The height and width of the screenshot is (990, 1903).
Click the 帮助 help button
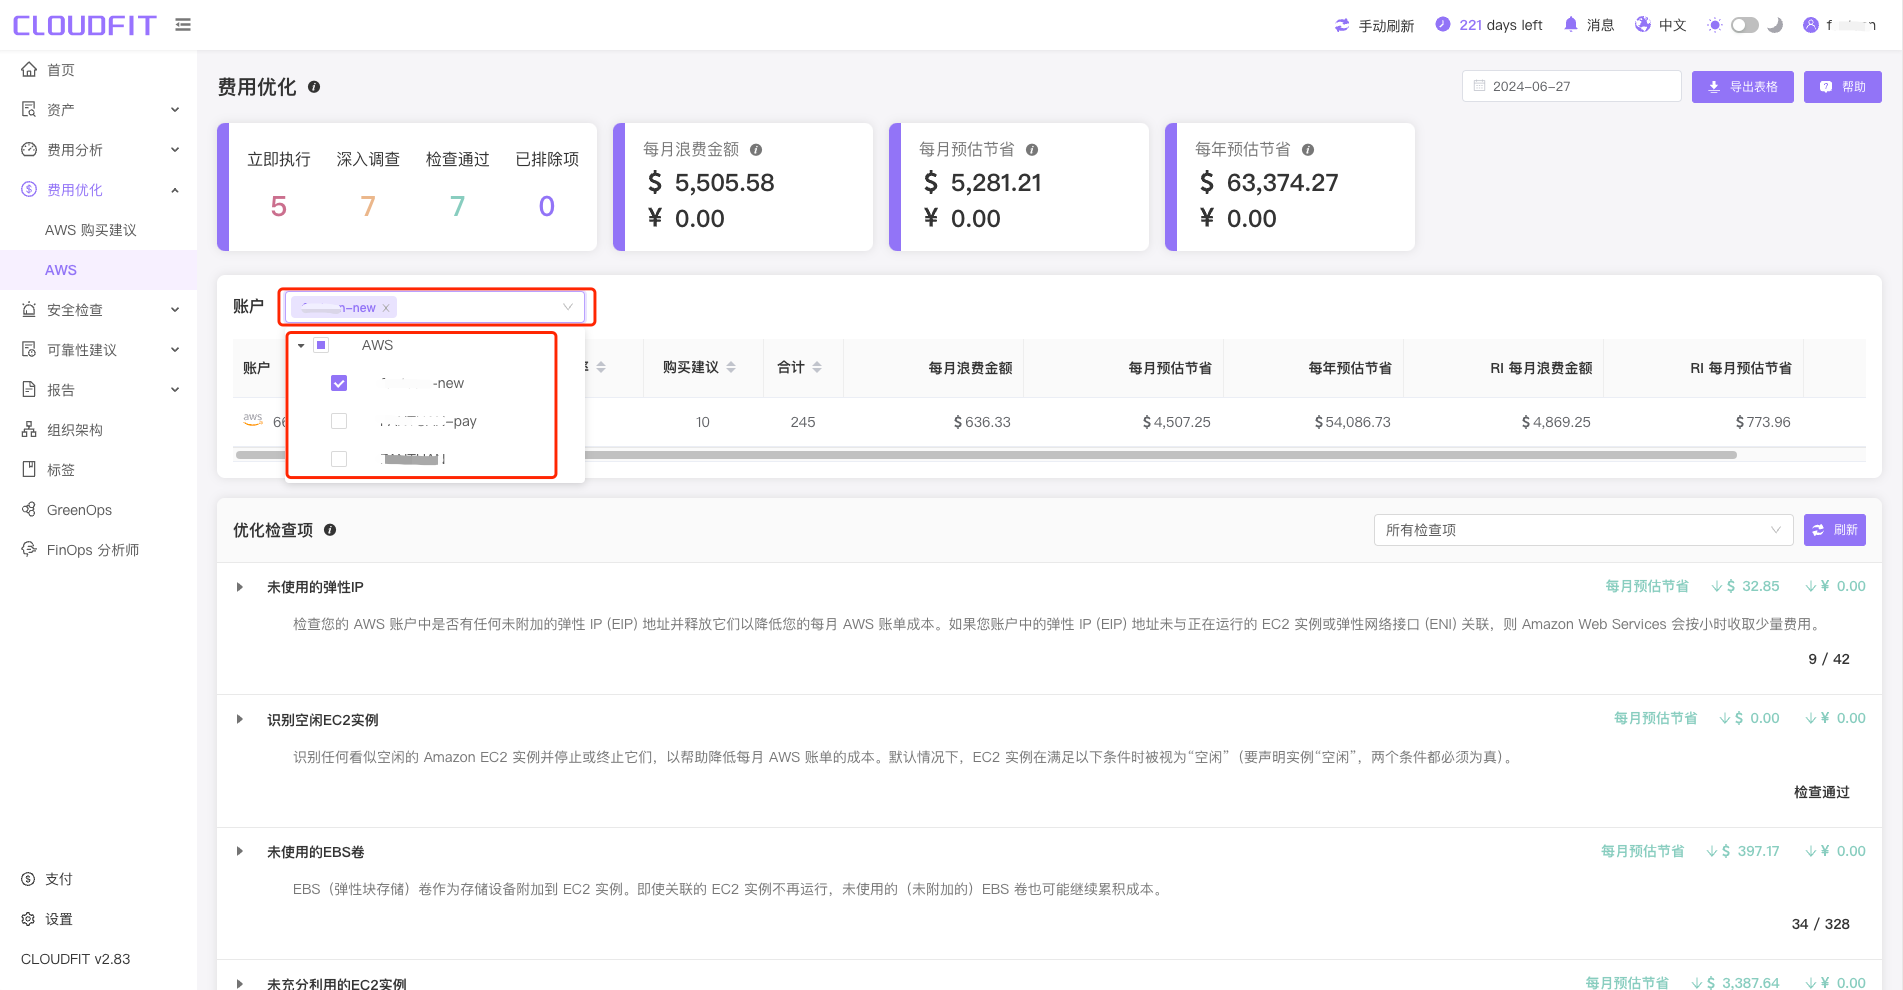(1843, 87)
